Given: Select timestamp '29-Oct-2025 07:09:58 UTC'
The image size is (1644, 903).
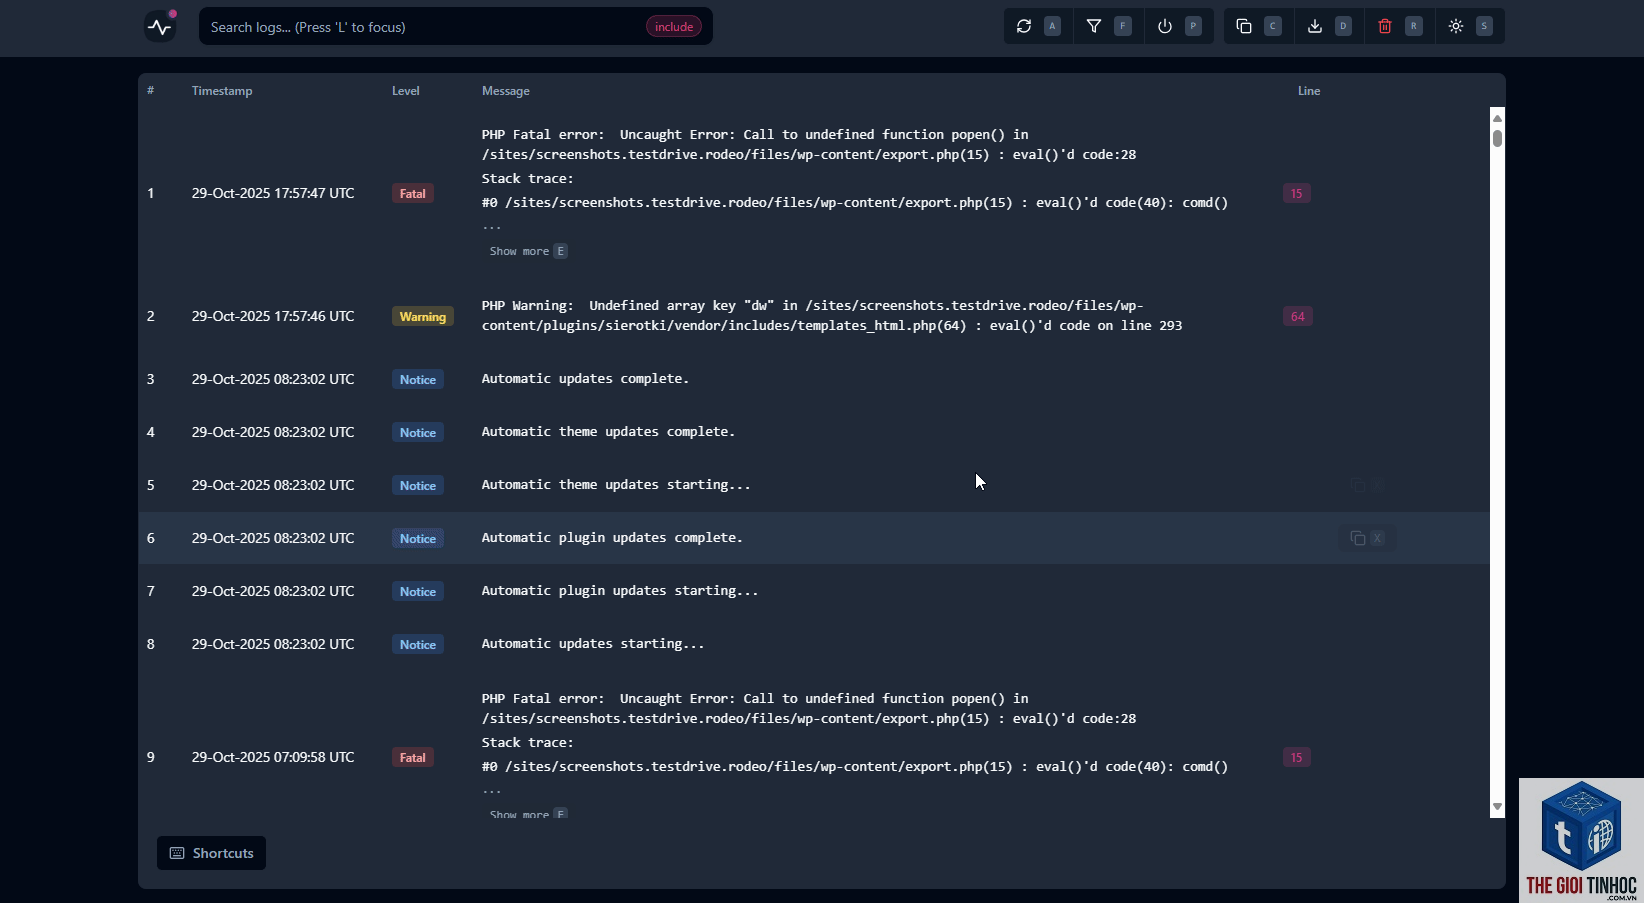Looking at the screenshot, I should click(273, 757).
